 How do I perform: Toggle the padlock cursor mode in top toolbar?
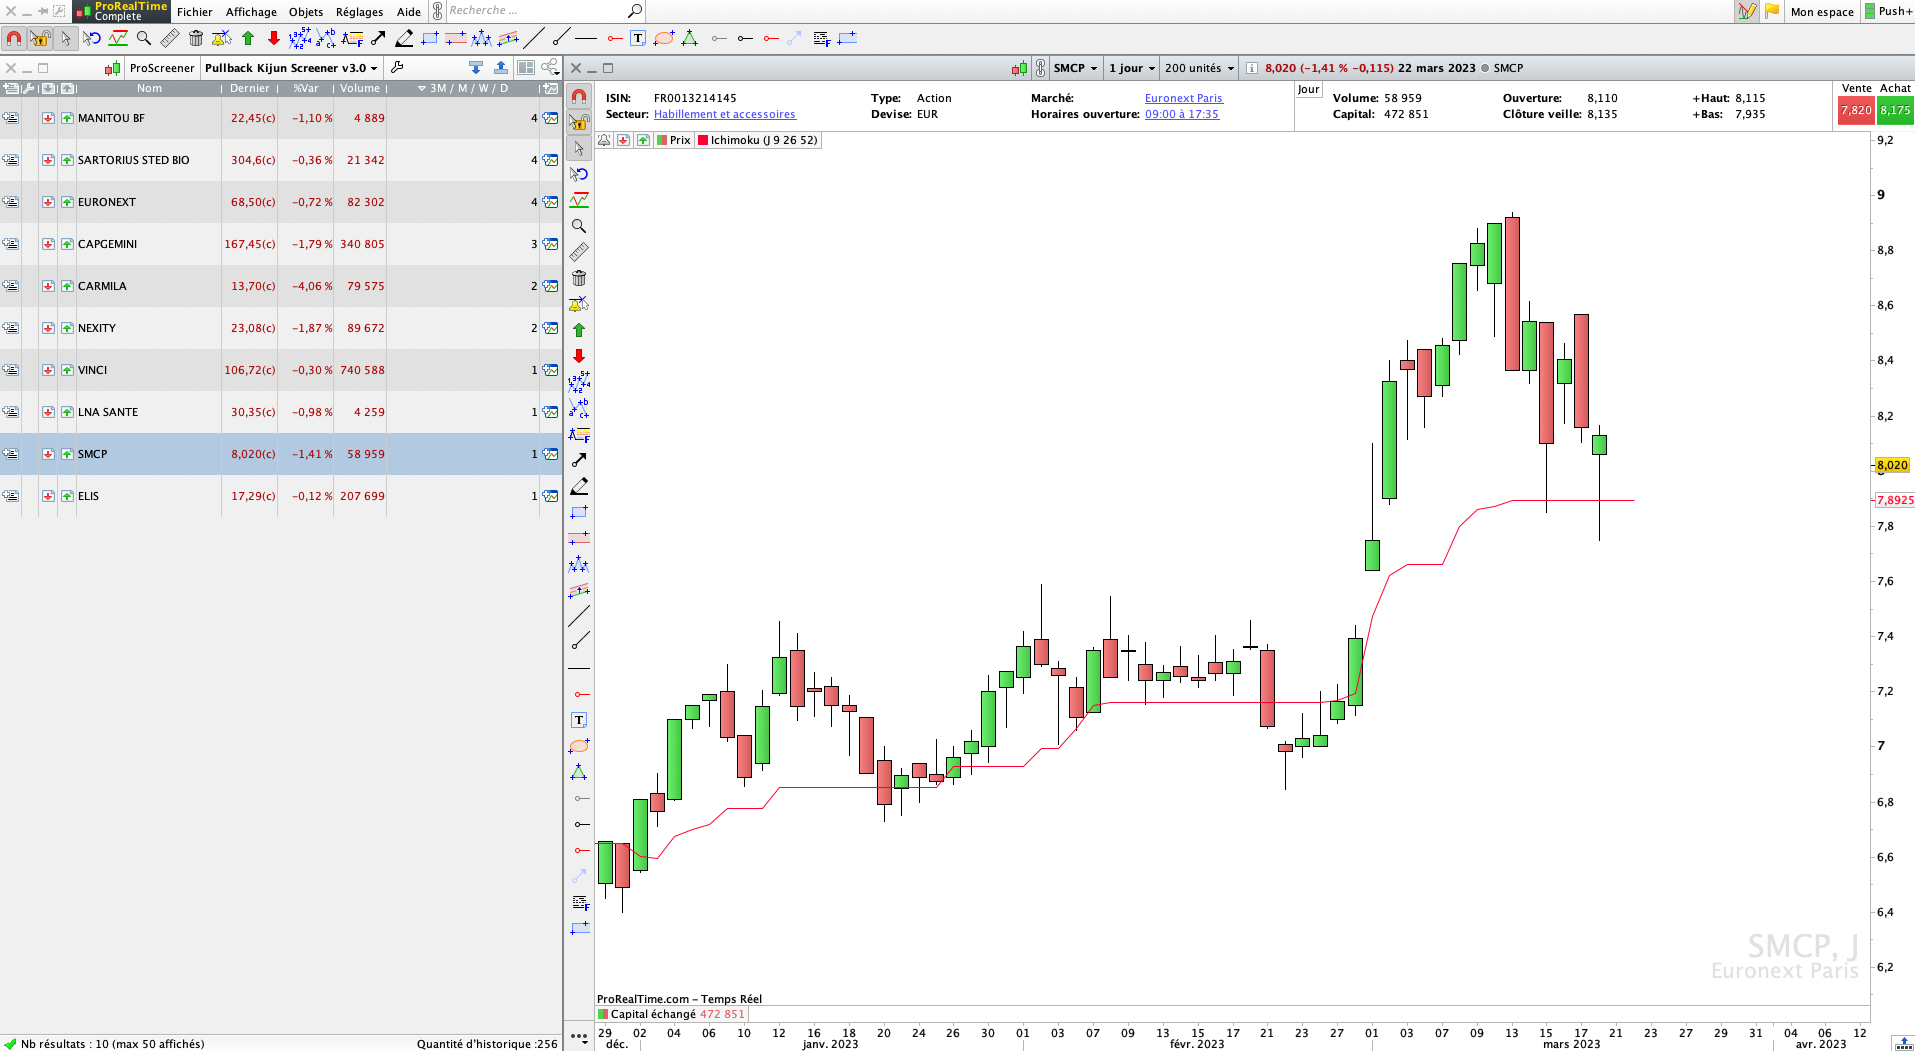click(x=40, y=38)
